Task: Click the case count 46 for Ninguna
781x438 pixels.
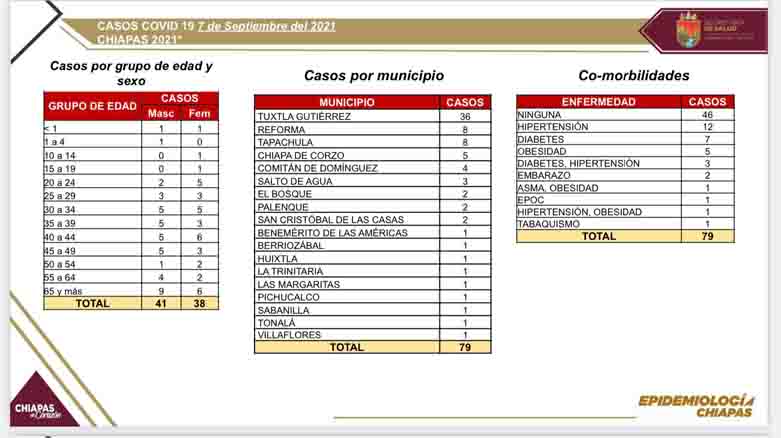Action: (x=707, y=115)
